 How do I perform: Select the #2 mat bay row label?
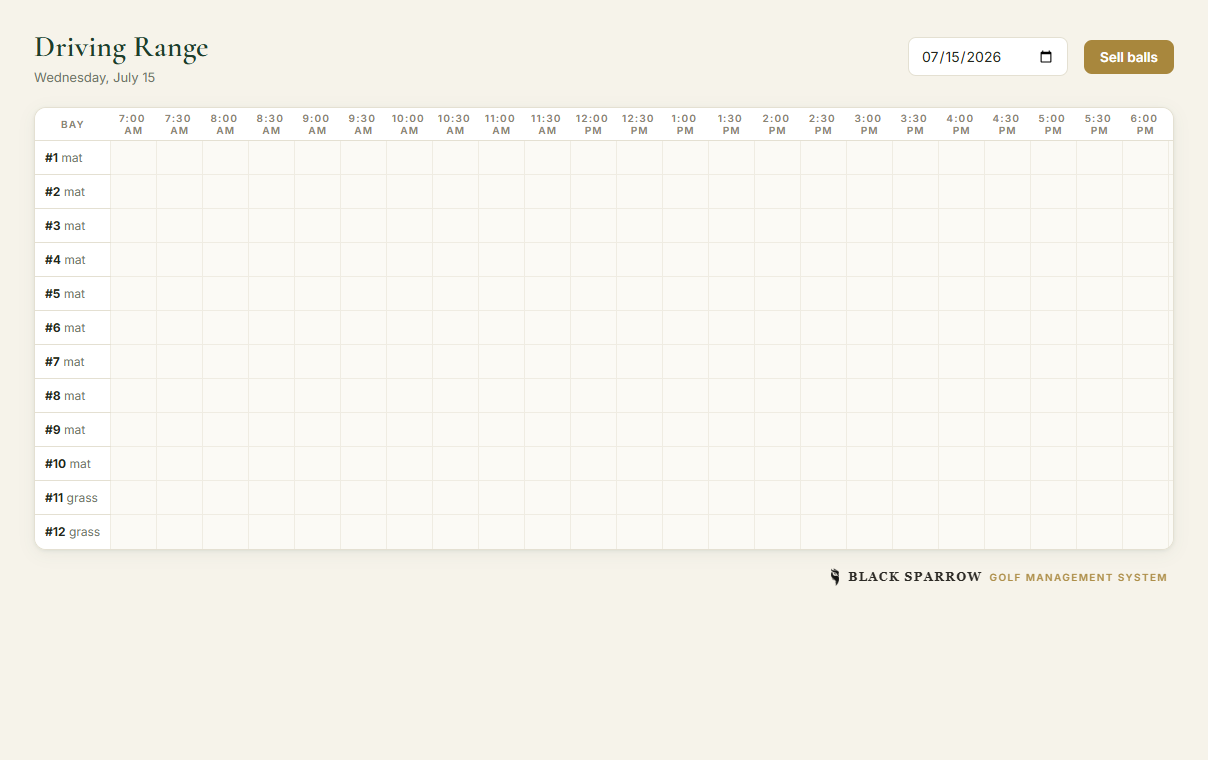pos(73,192)
